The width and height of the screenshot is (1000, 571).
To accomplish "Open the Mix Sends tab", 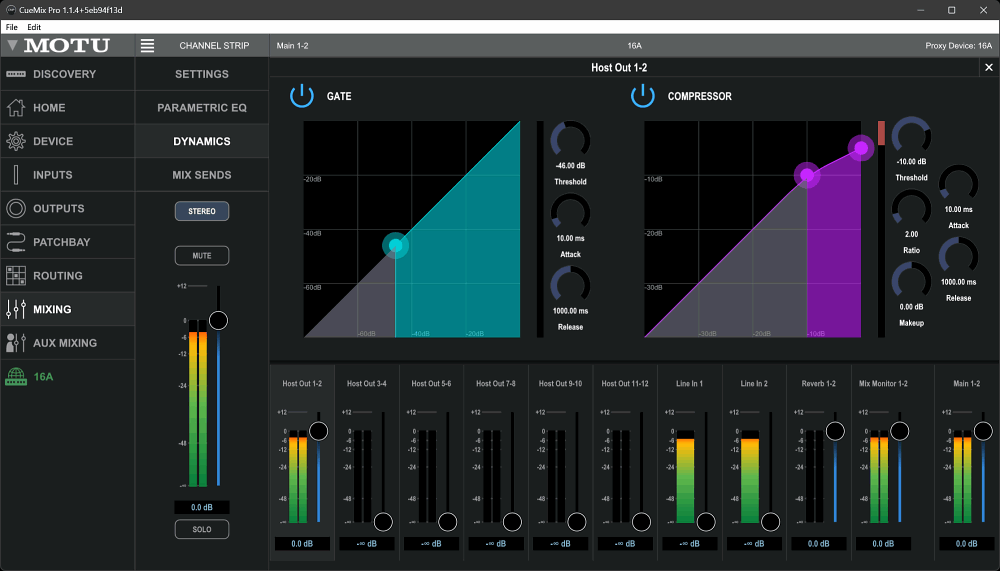I will point(202,175).
